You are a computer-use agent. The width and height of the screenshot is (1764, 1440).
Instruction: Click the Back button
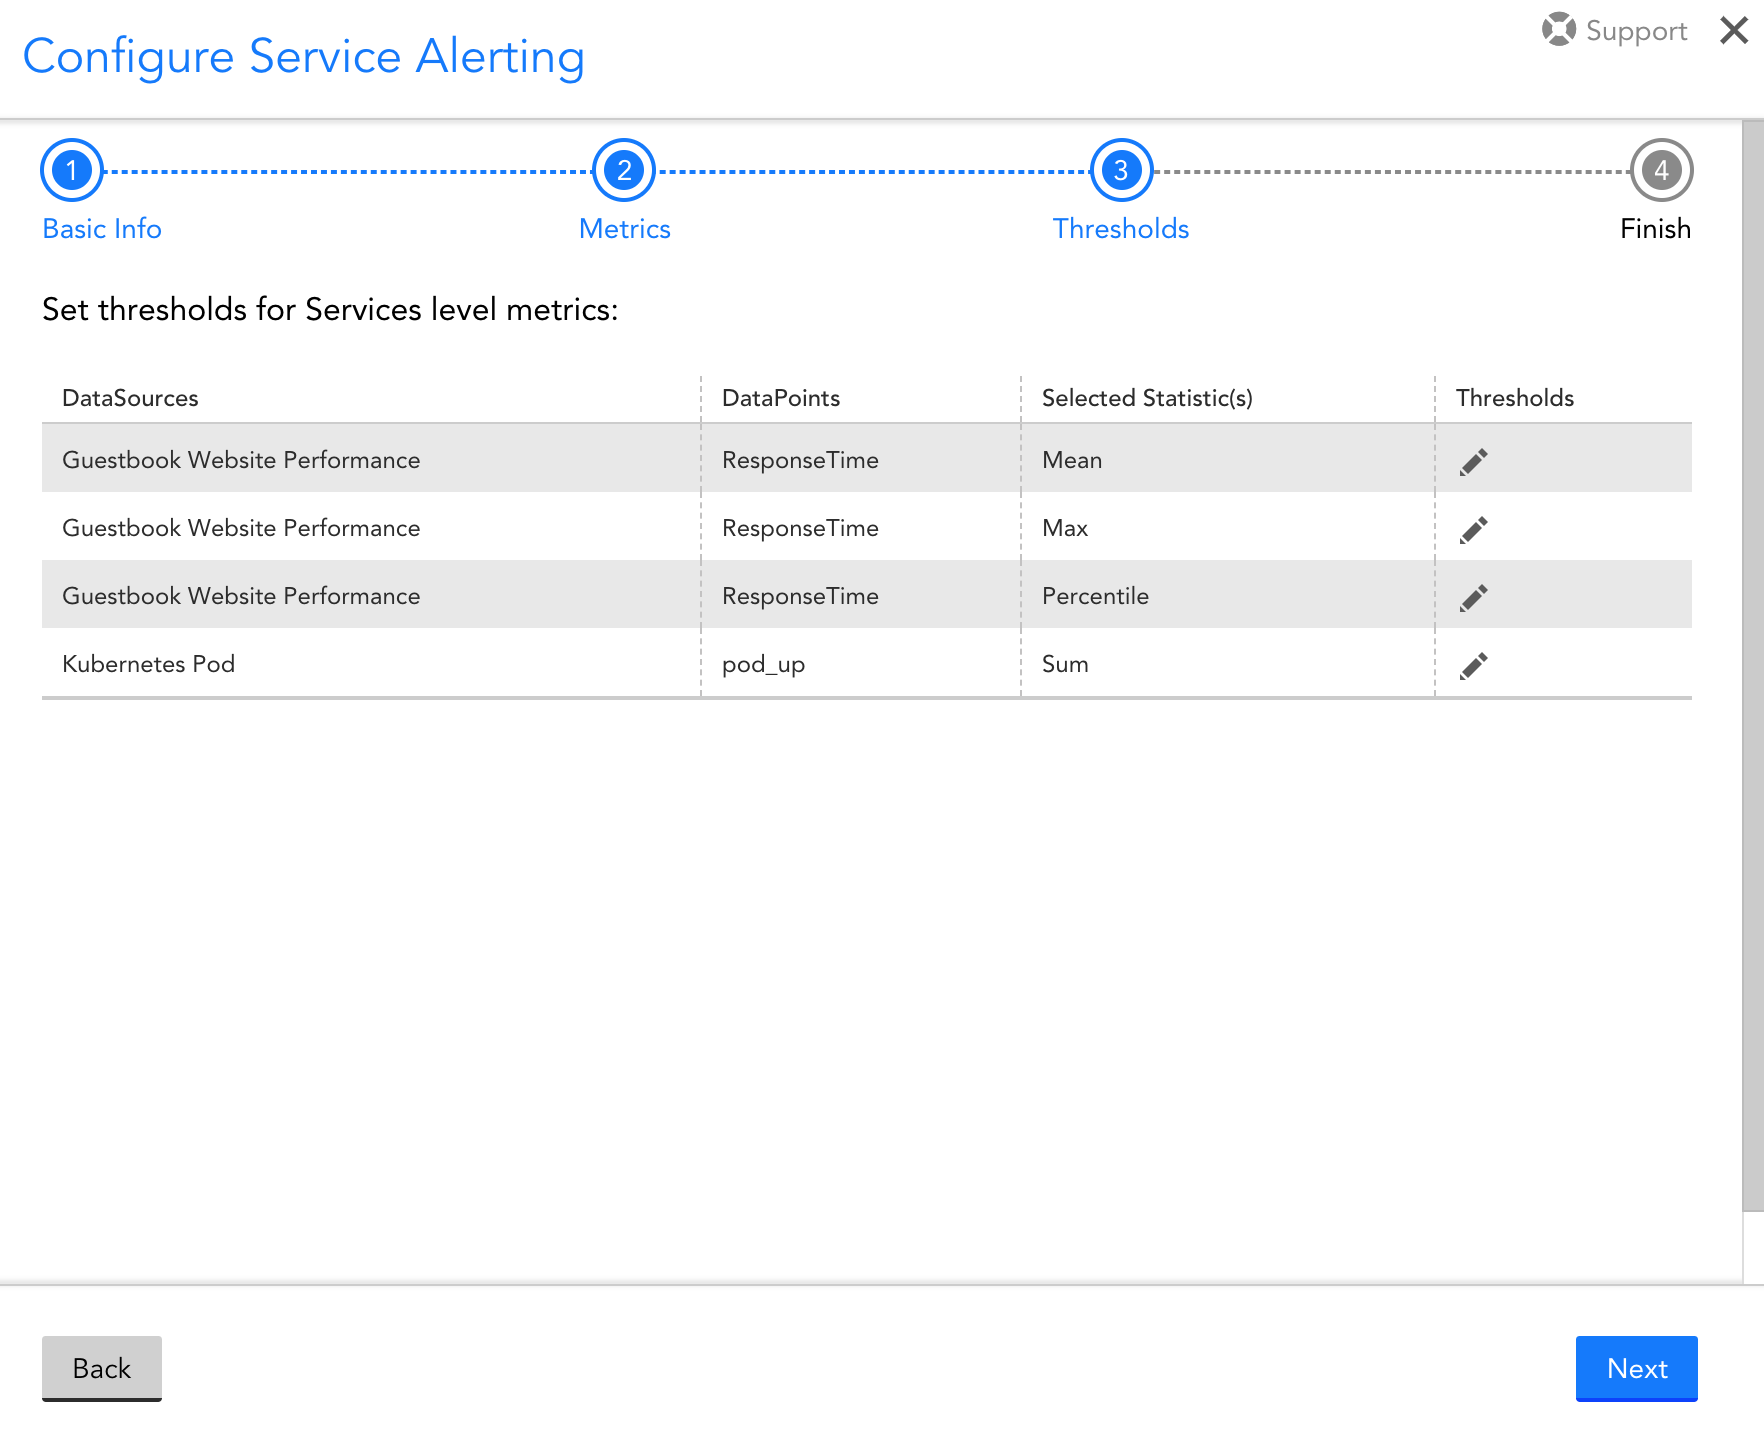pyautogui.click(x=102, y=1368)
